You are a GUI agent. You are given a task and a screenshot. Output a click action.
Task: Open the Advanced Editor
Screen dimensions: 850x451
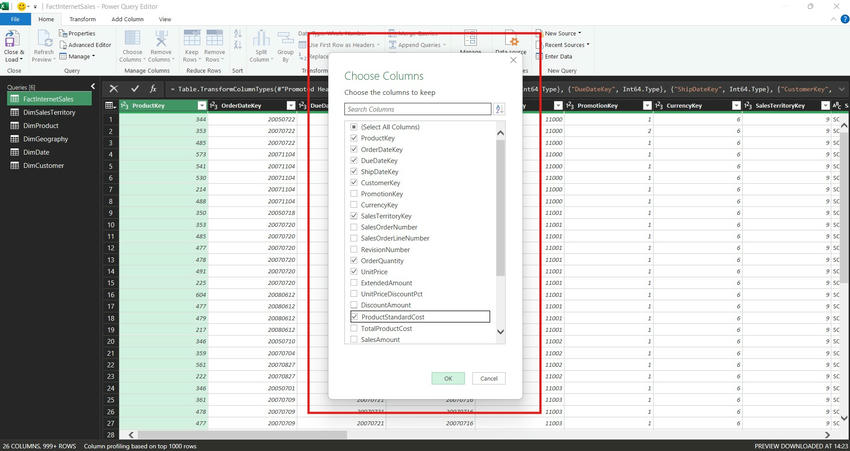coord(85,45)
